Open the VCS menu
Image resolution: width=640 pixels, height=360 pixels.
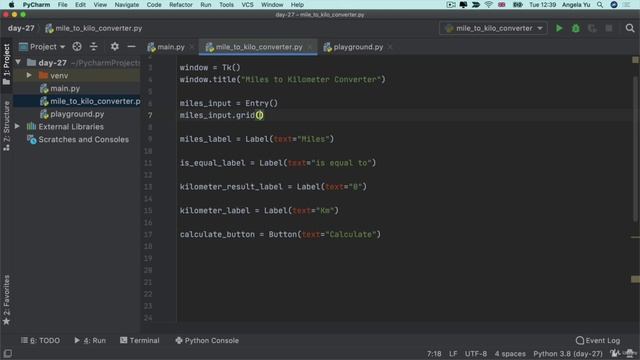coord(247,5)
